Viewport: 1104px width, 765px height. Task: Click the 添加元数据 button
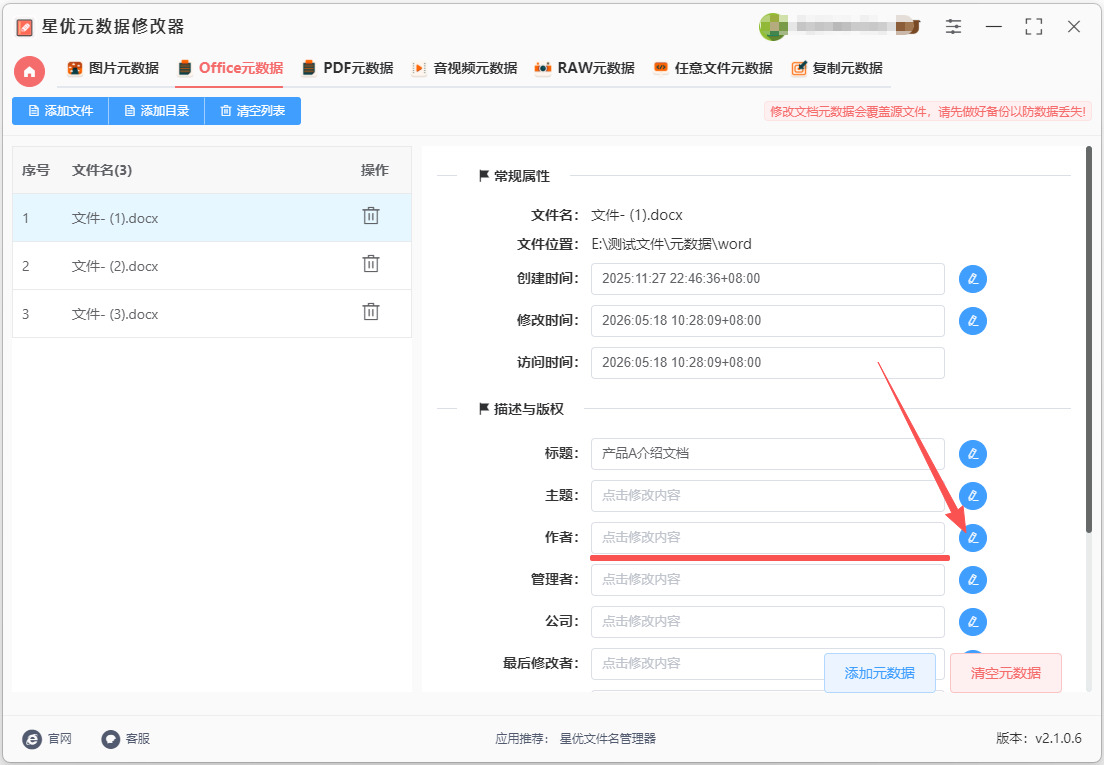point(879,673)
